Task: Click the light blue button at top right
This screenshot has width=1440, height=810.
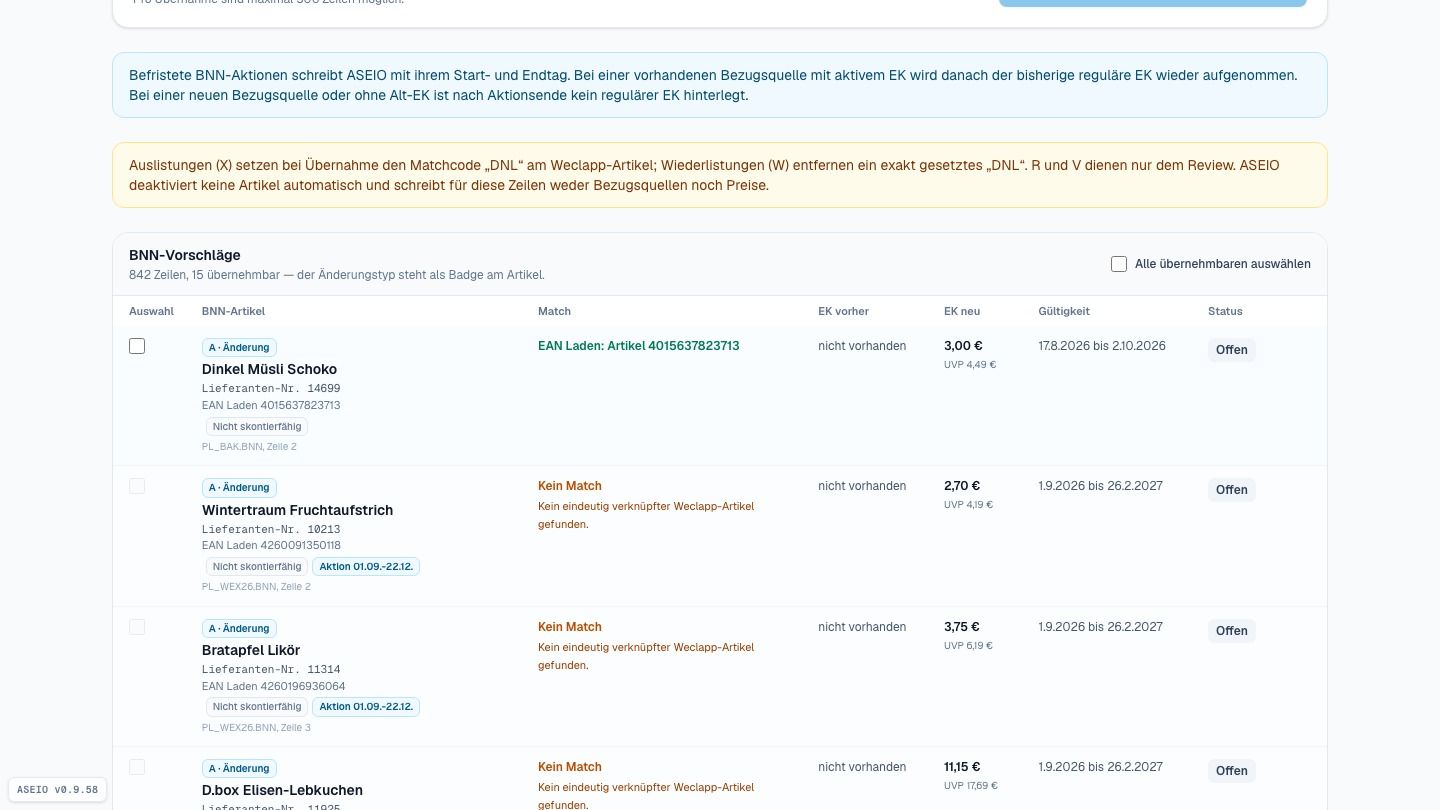Action: pyautogui.click(x=1152, y=3)
